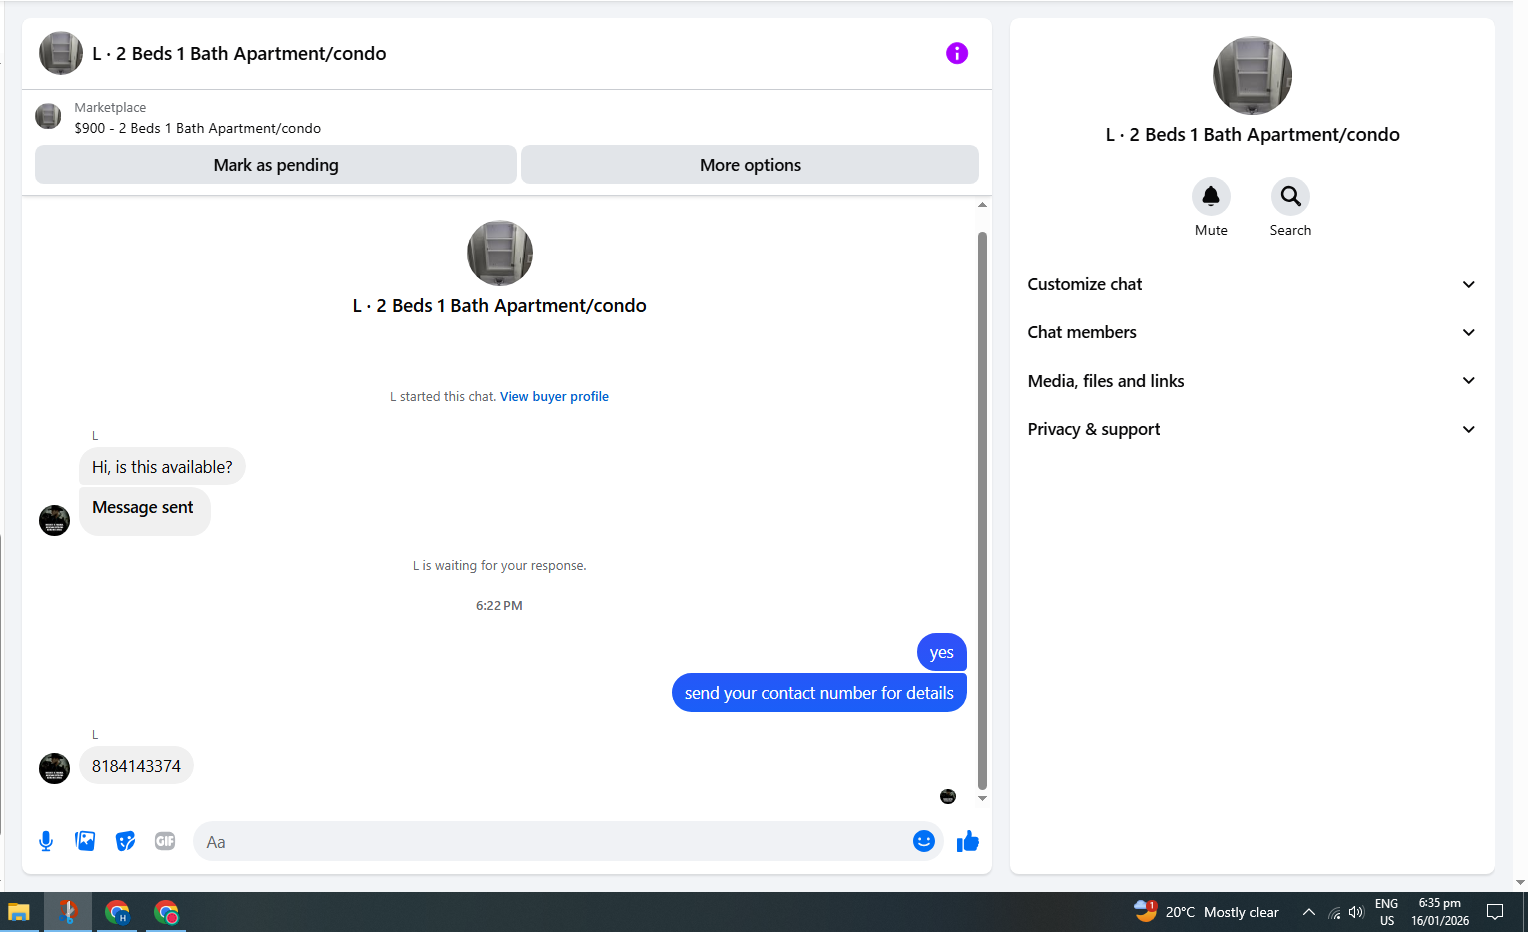Screen dimensions: 1528x932
Task: Open the second taskbar app with the orange icon
Action: tap(68, 912)
